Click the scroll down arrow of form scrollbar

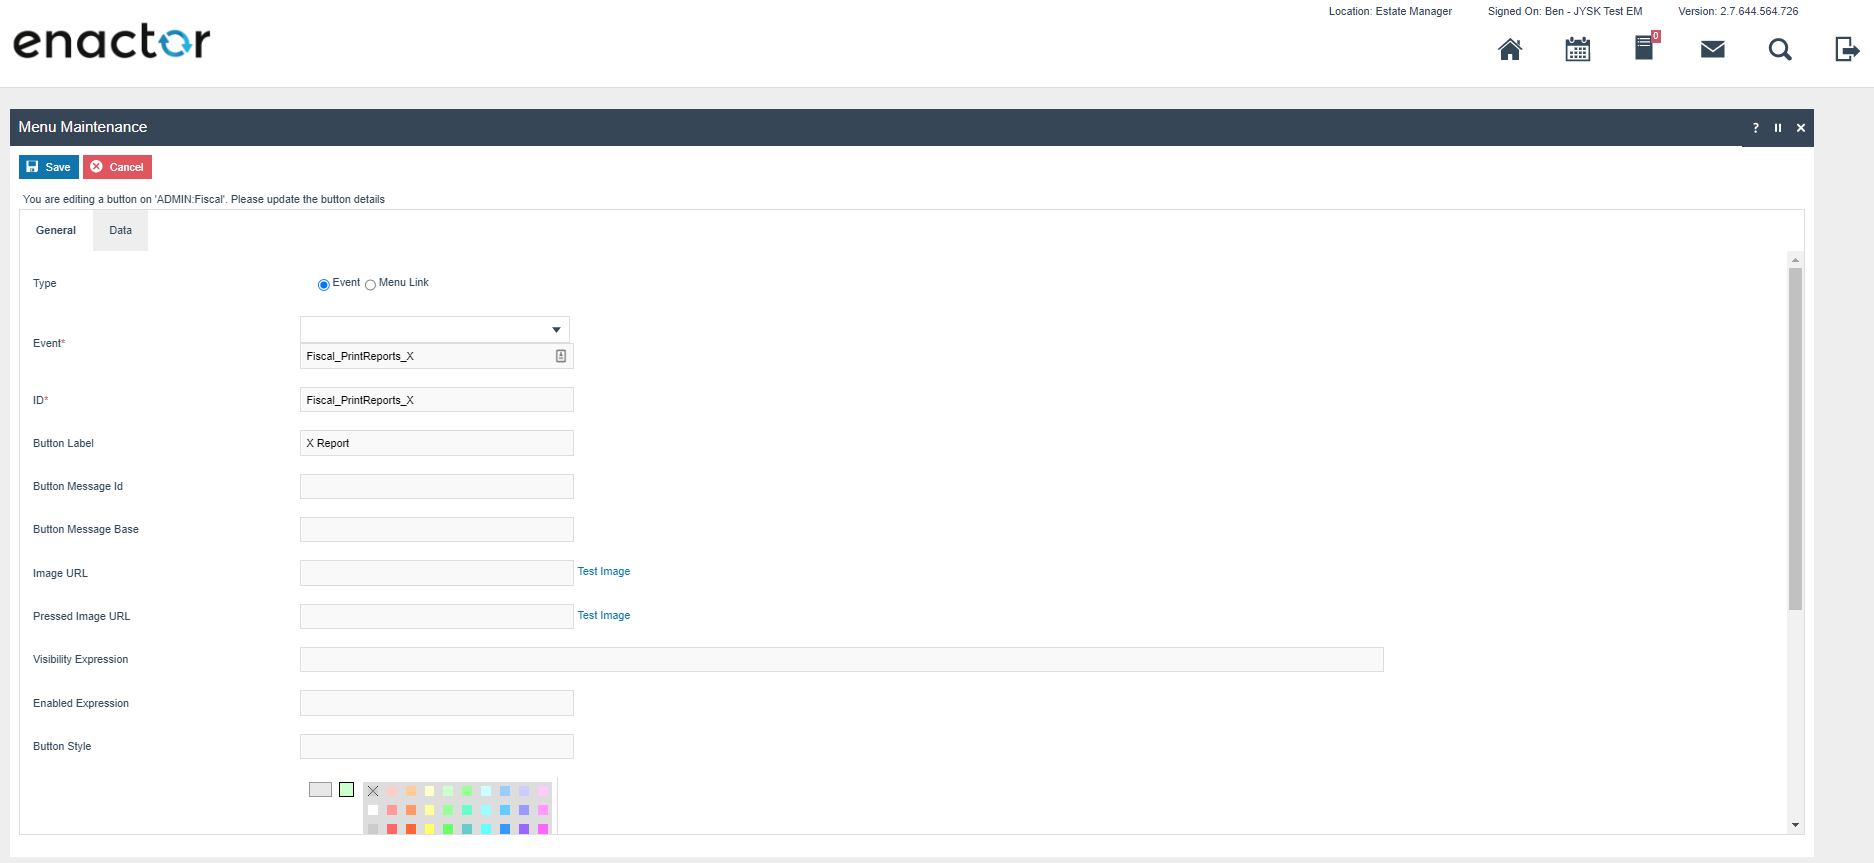pos(1795,825)
